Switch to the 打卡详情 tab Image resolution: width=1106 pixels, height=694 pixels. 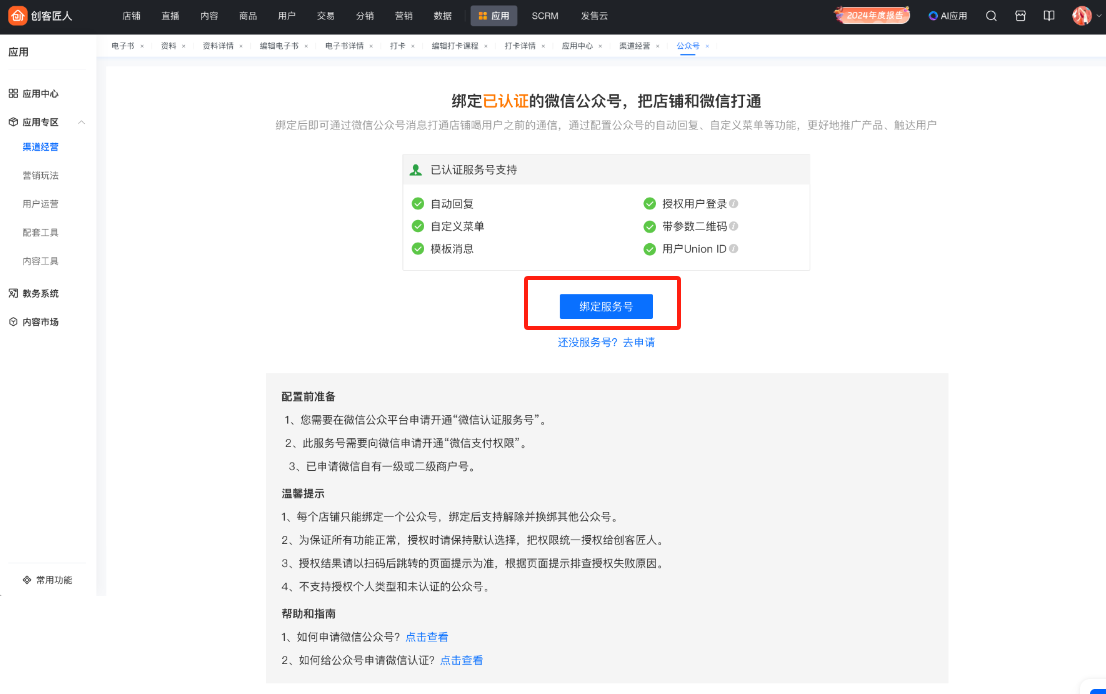519,46
